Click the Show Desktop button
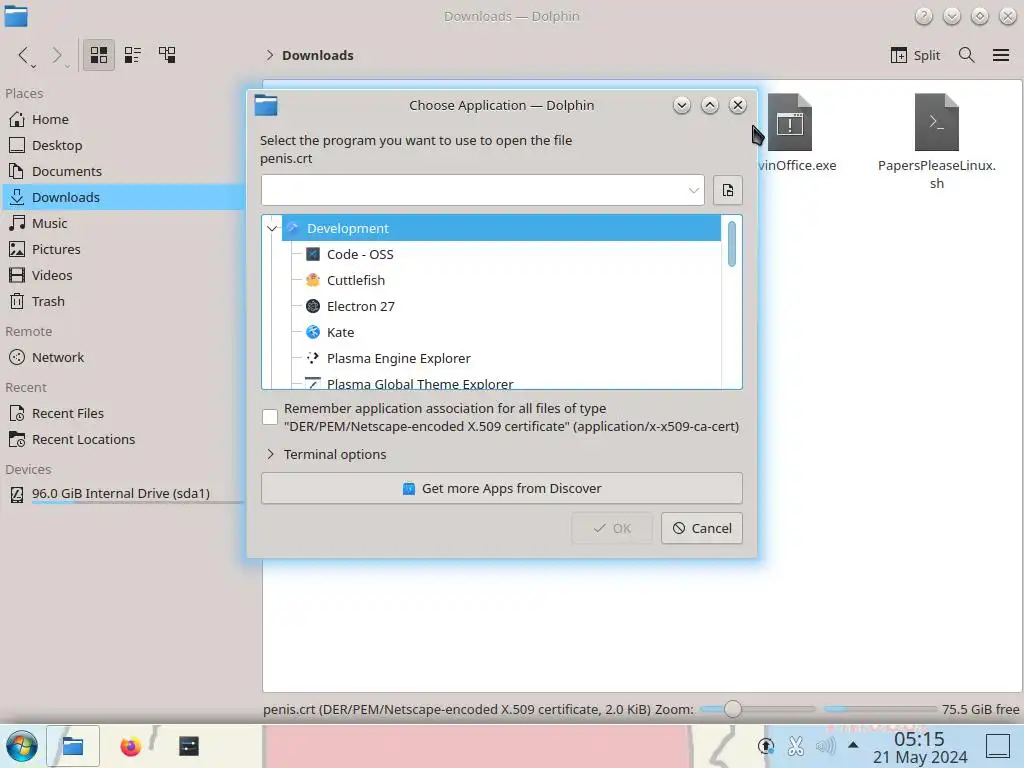The height and width of the screenshot is (768, 1024). pos(997,746)
